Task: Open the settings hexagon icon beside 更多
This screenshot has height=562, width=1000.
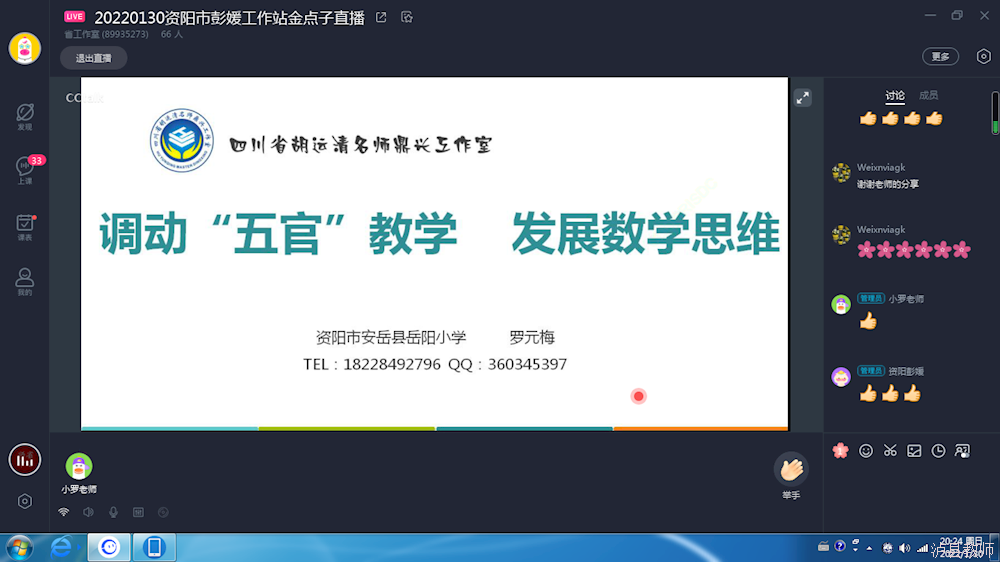Action: tap(983, 57)
